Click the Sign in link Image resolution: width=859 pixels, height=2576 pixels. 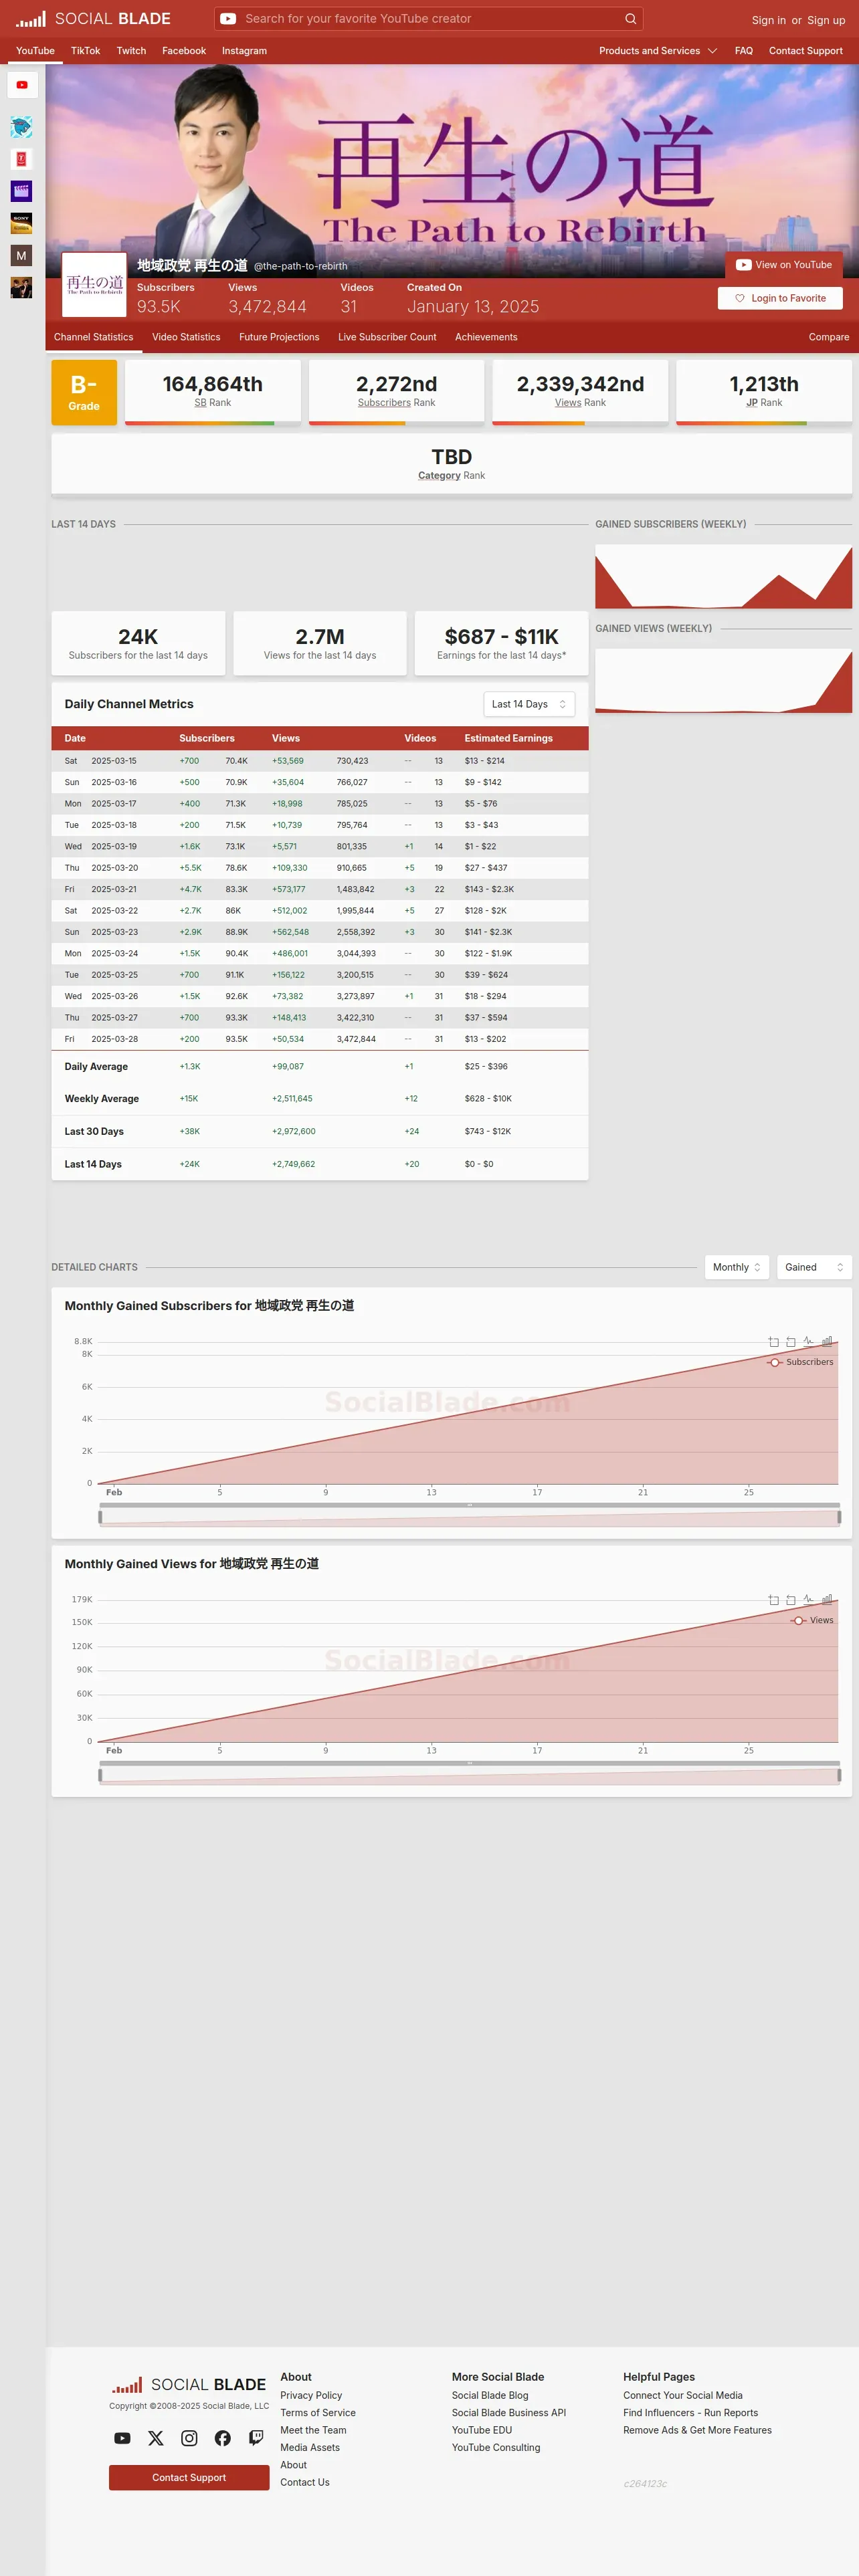769,20
